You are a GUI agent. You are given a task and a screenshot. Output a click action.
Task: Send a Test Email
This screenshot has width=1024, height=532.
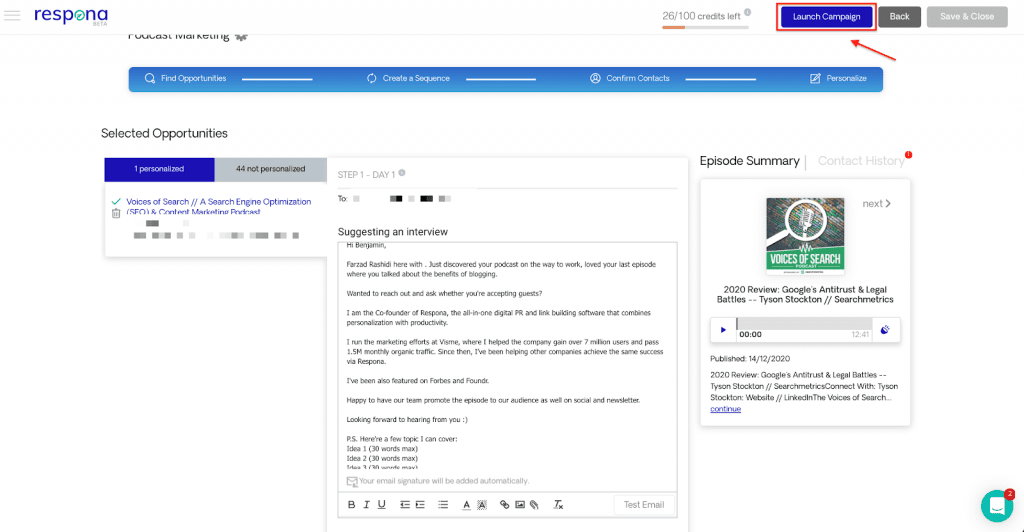click(x=643, y=505)
